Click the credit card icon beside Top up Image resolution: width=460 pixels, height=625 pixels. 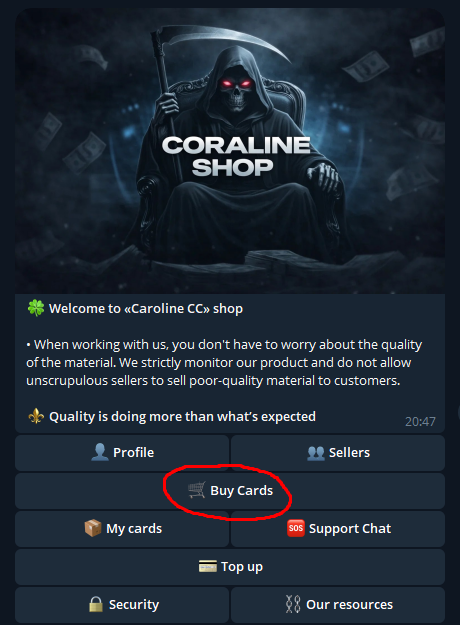click(208, 566)
